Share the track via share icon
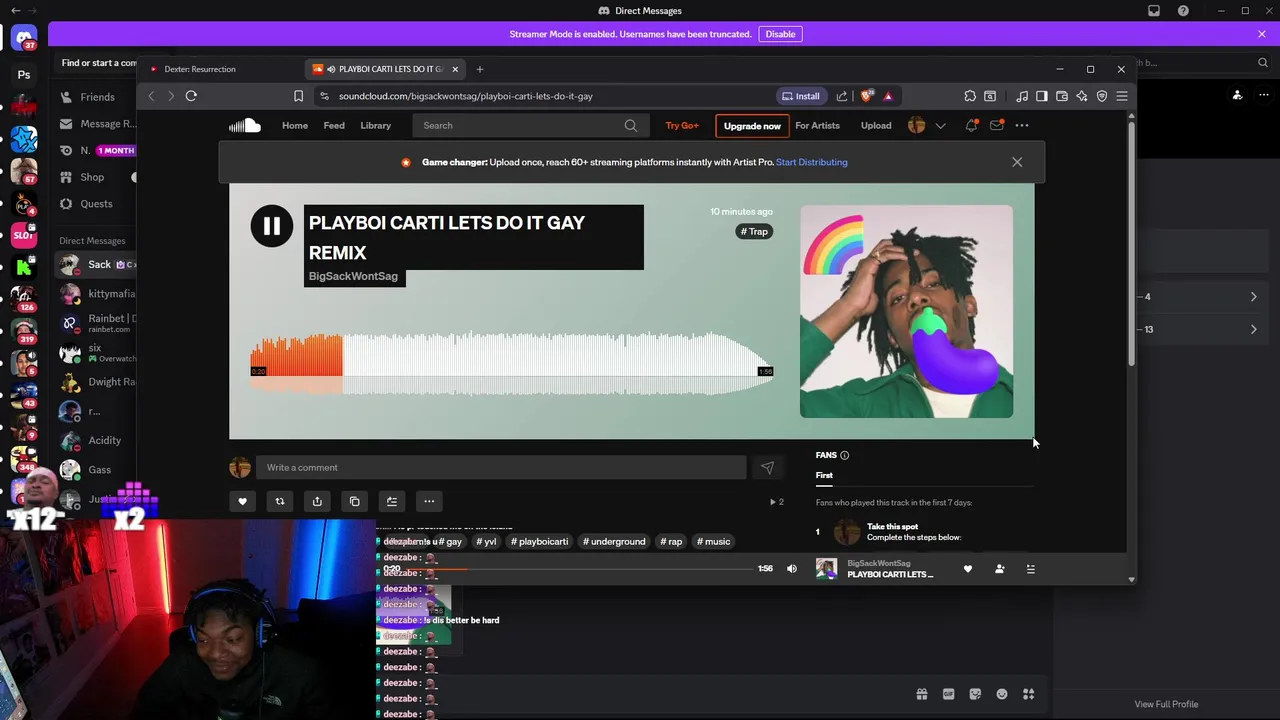Screen dimensions: 1280x720 317,501
